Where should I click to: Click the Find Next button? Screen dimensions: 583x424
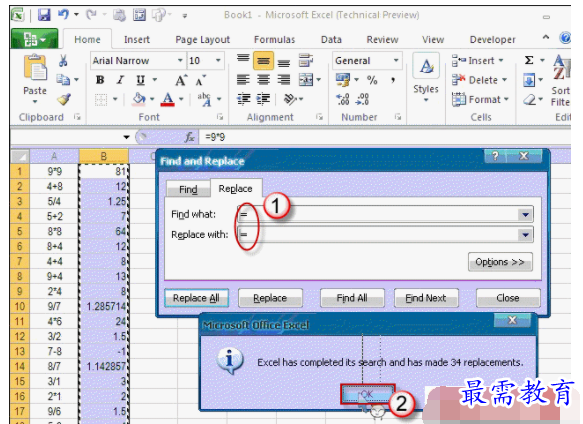pyautogui.click(x=426, y=298)
